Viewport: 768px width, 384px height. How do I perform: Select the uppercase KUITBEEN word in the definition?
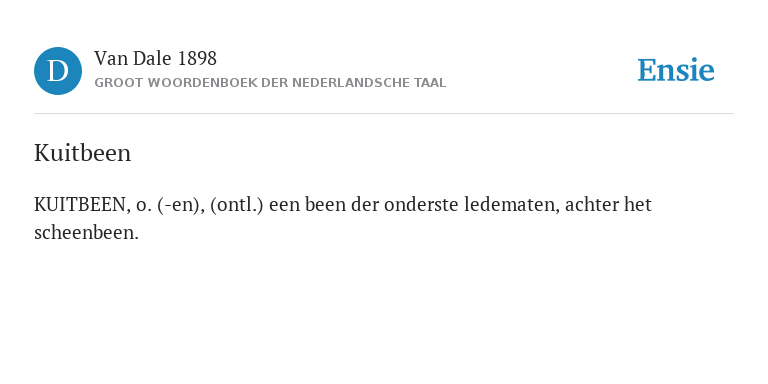[80, 205]
